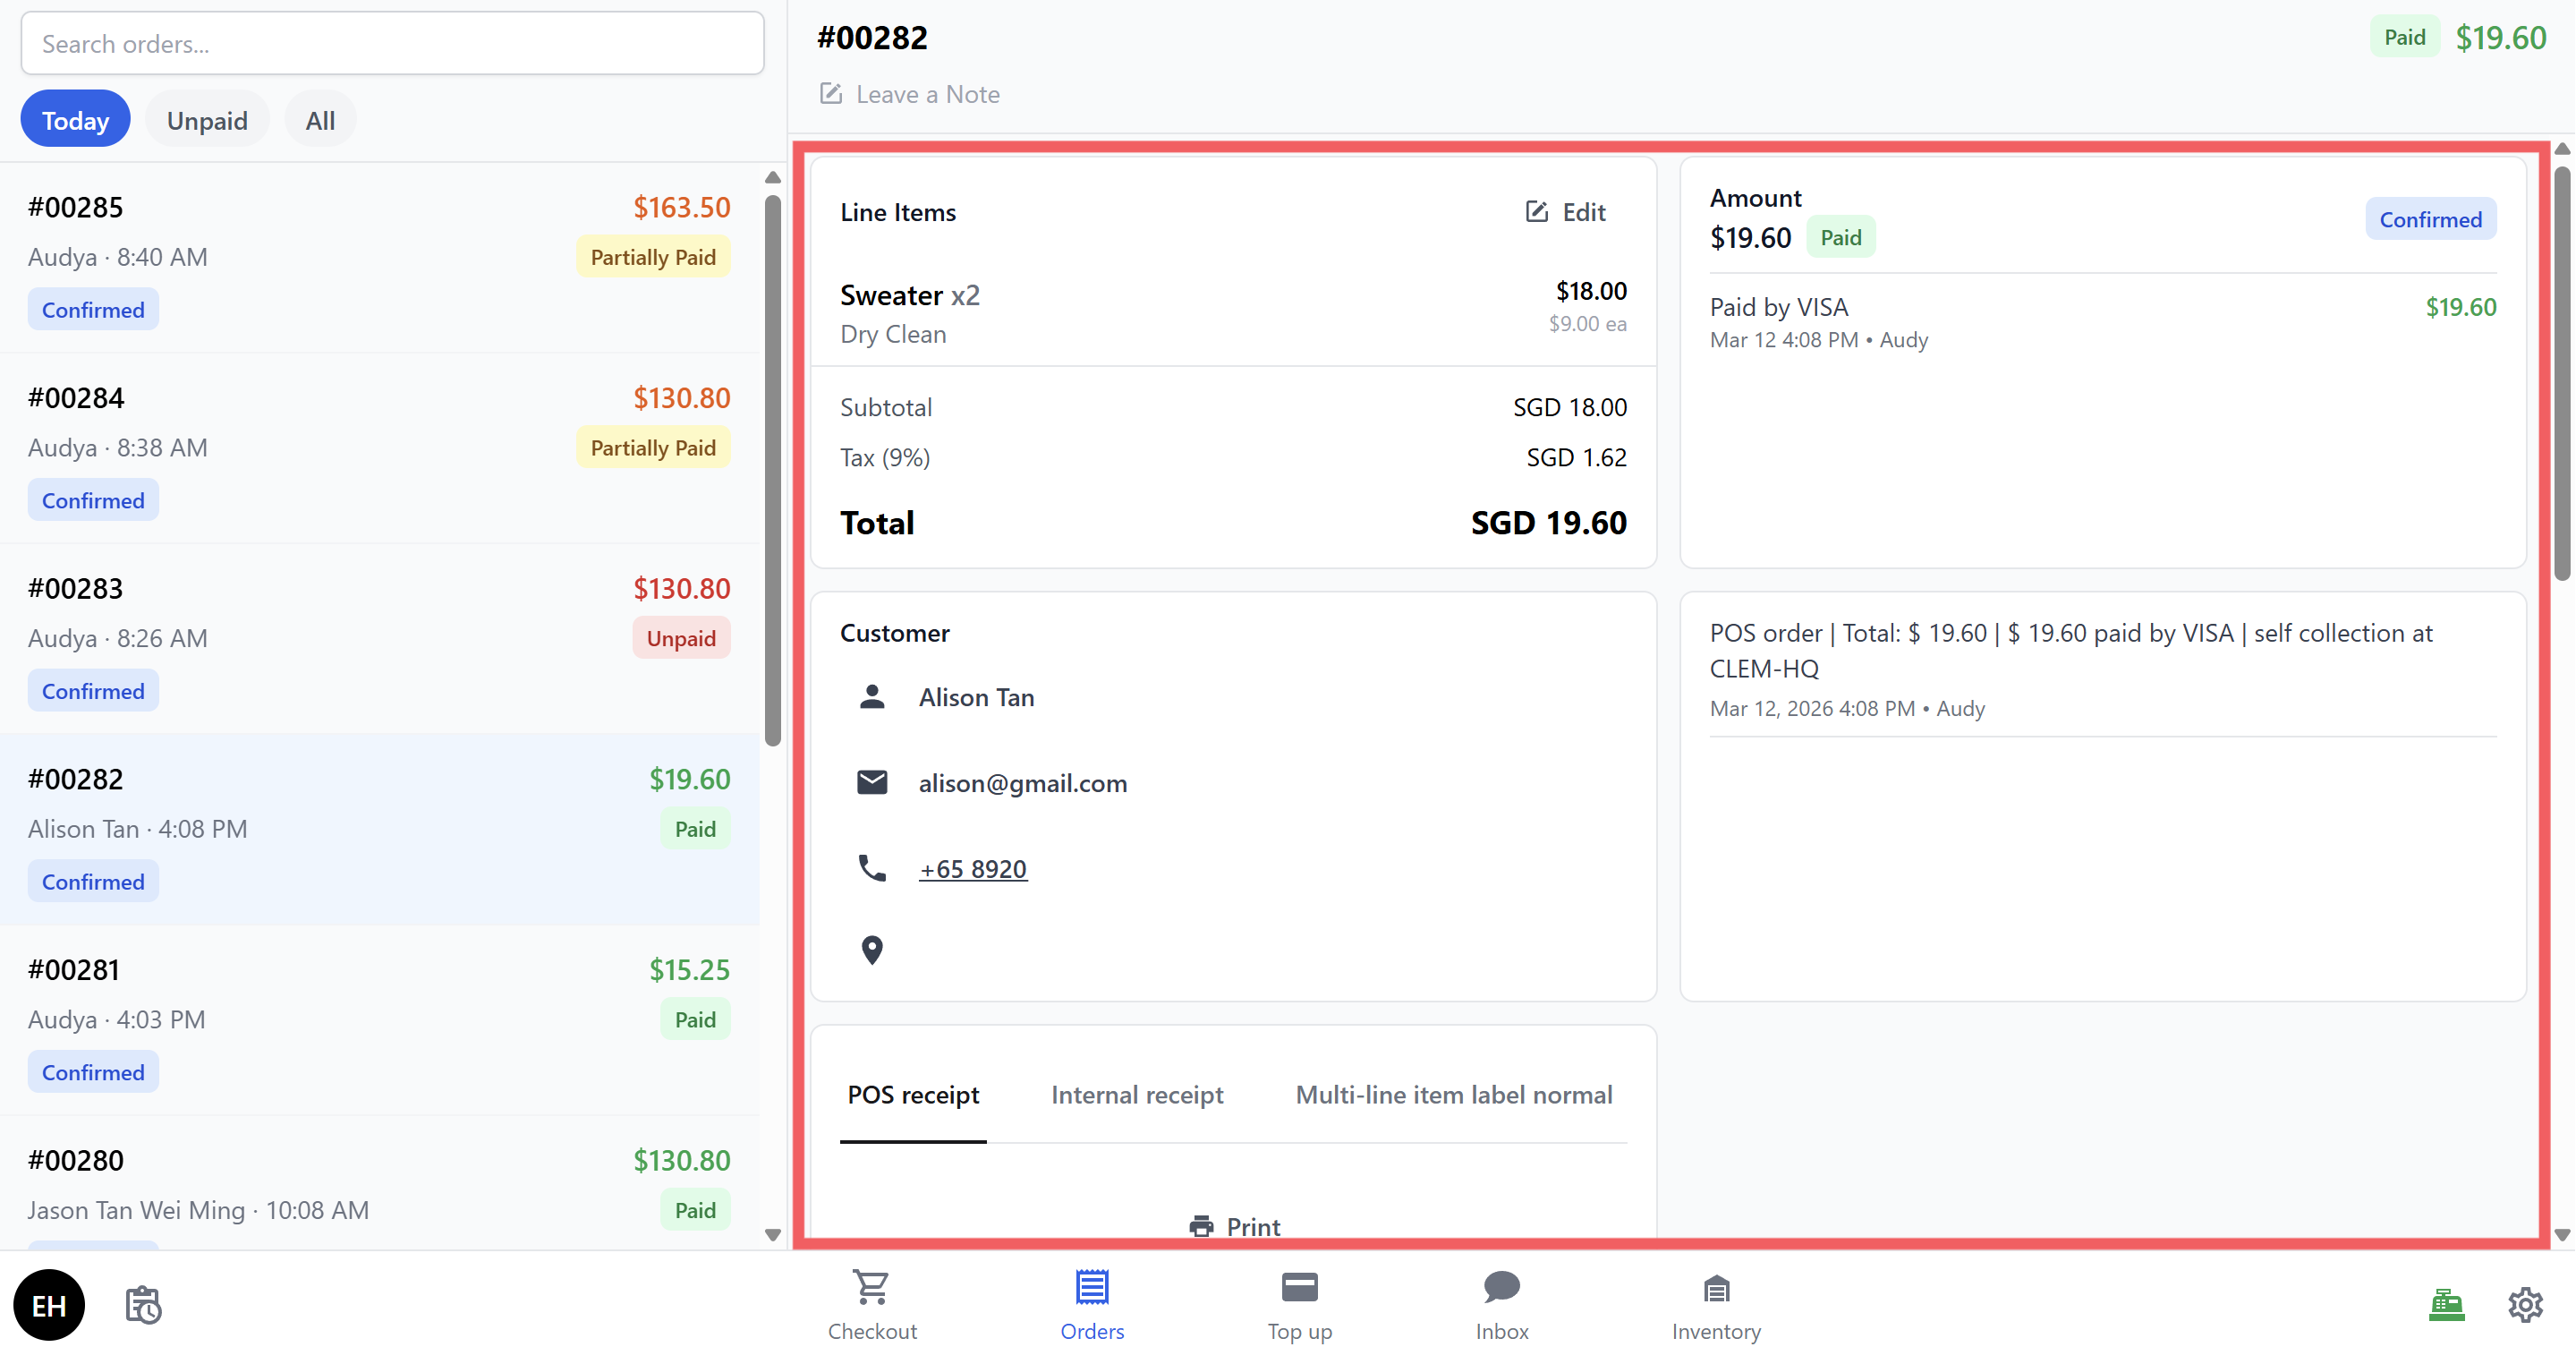Open the clipboard clock history icon
This screenshot has width=2576, height=1347.
[143, 1305]
